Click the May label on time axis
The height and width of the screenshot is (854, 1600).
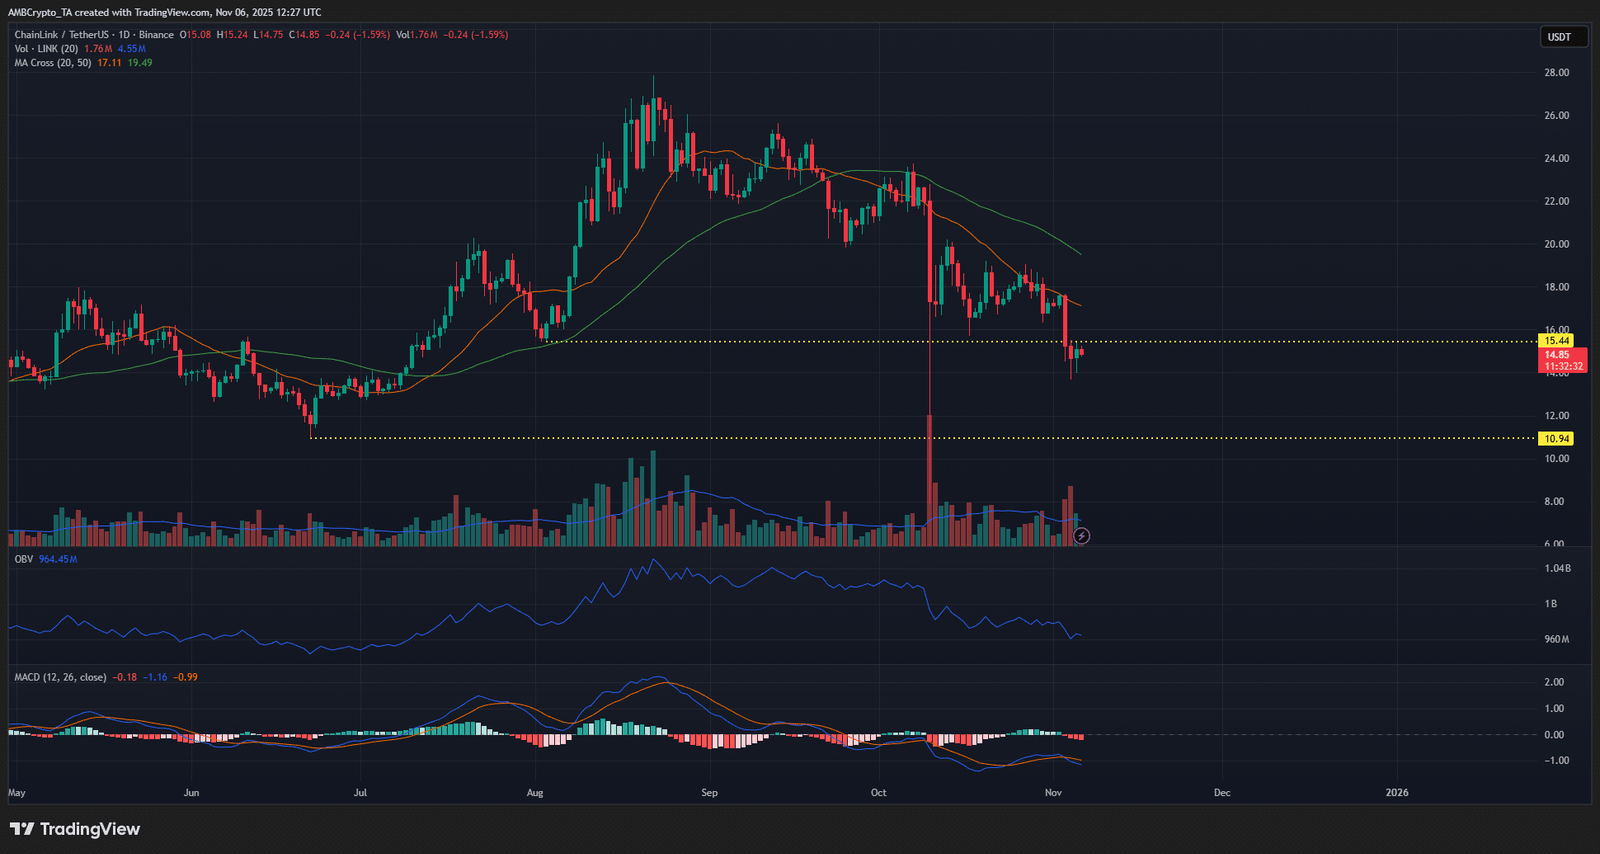point(17,793)
